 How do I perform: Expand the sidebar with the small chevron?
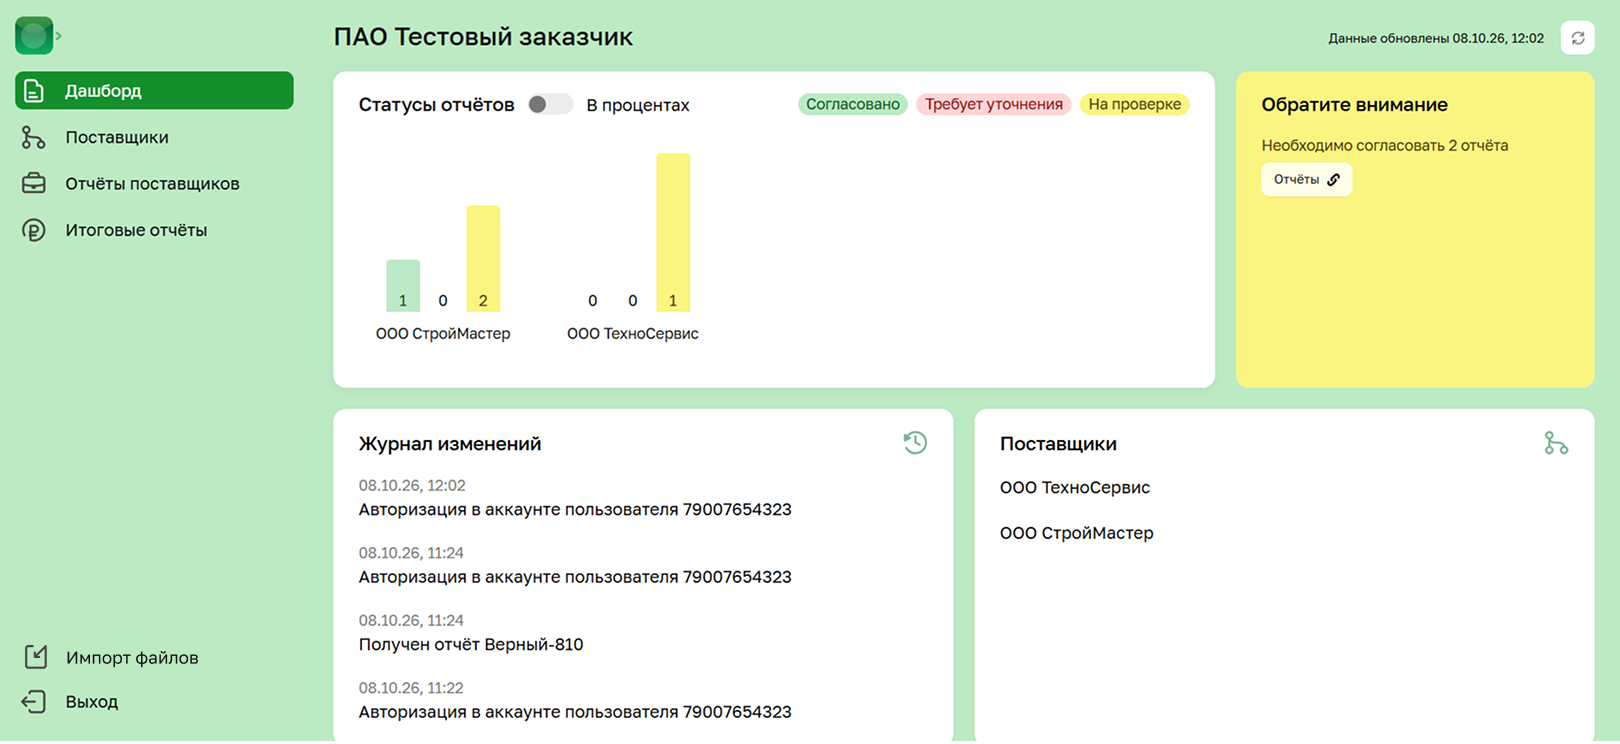59,36
